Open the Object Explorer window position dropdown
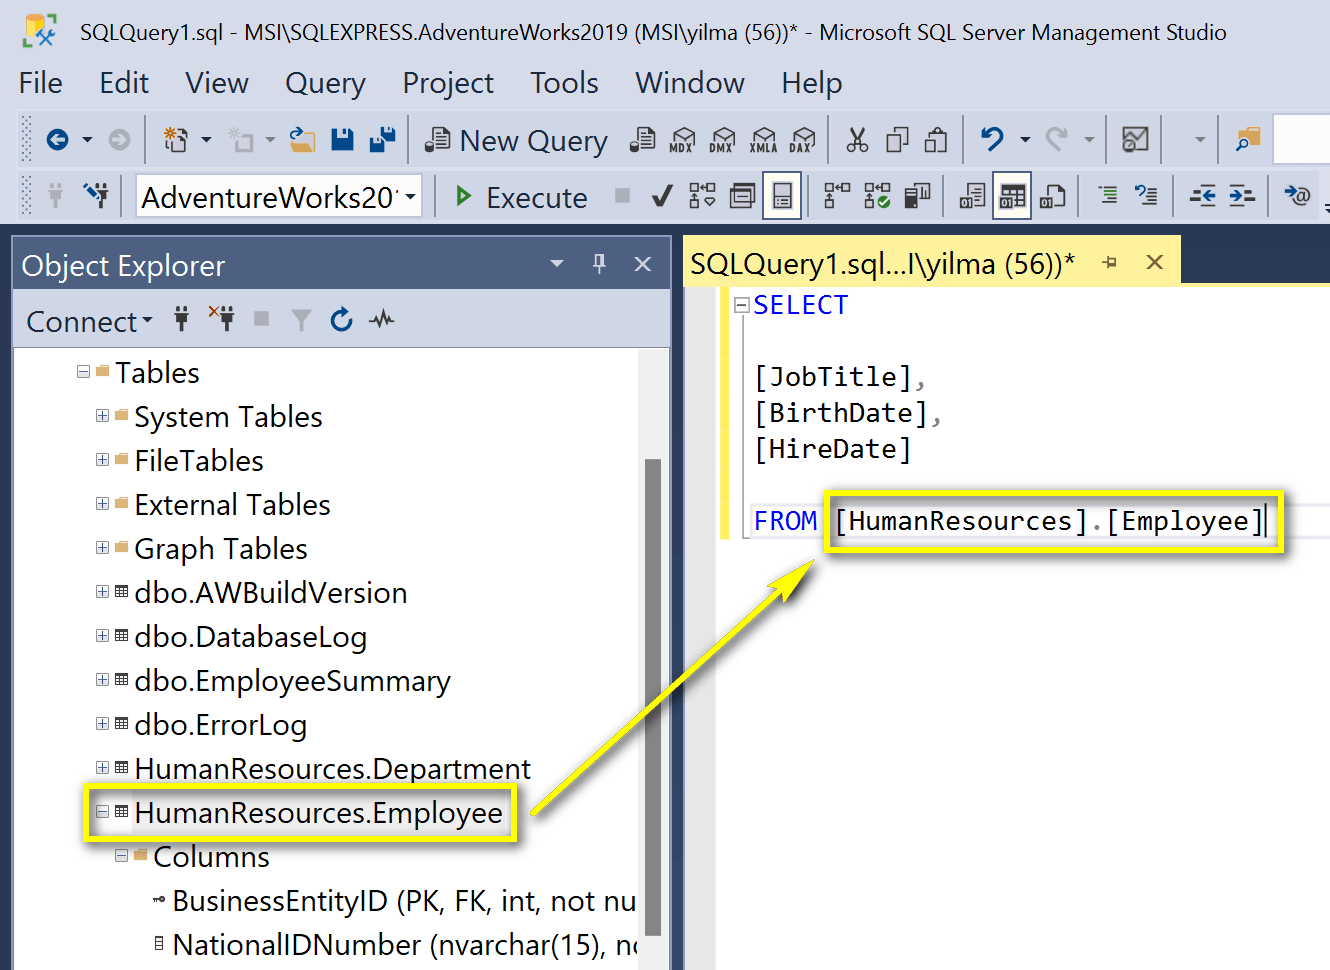 (557, 264)
